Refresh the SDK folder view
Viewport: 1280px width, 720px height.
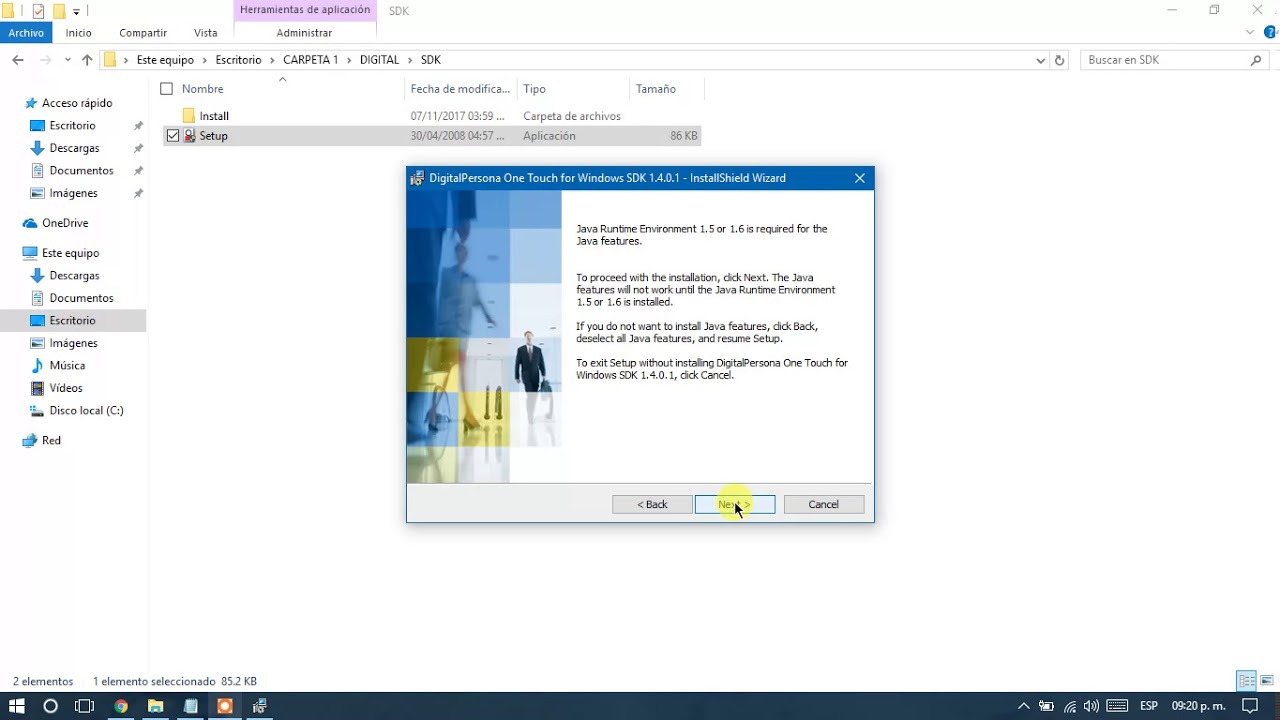pos(1060,60)
